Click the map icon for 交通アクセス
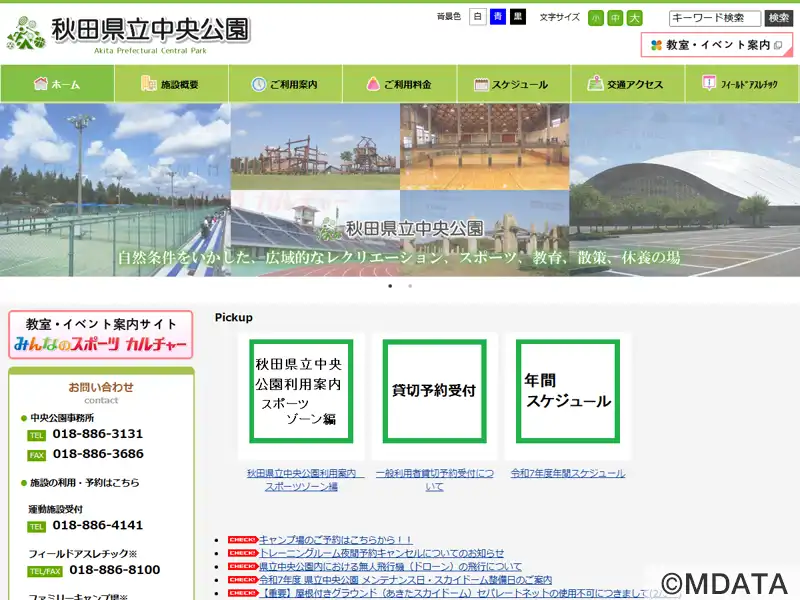Image resolution: width=800 pixels, height=600 pixels. click(595, 83)
